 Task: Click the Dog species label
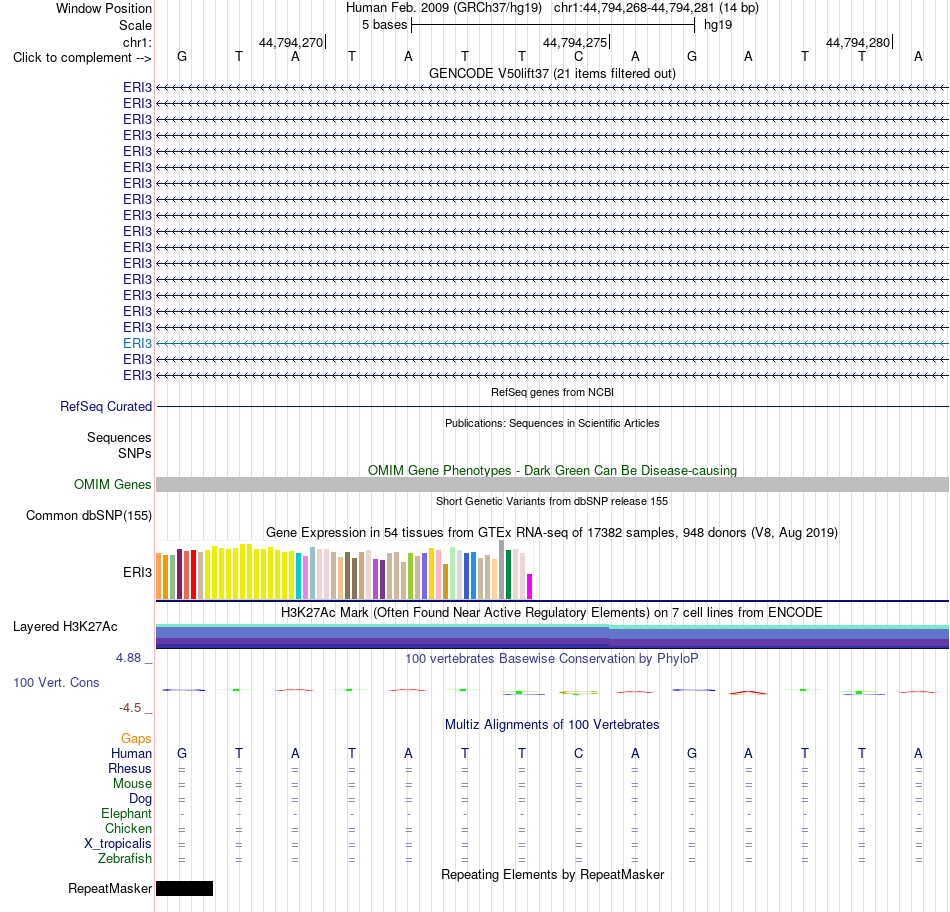click(x=140, y=799)
